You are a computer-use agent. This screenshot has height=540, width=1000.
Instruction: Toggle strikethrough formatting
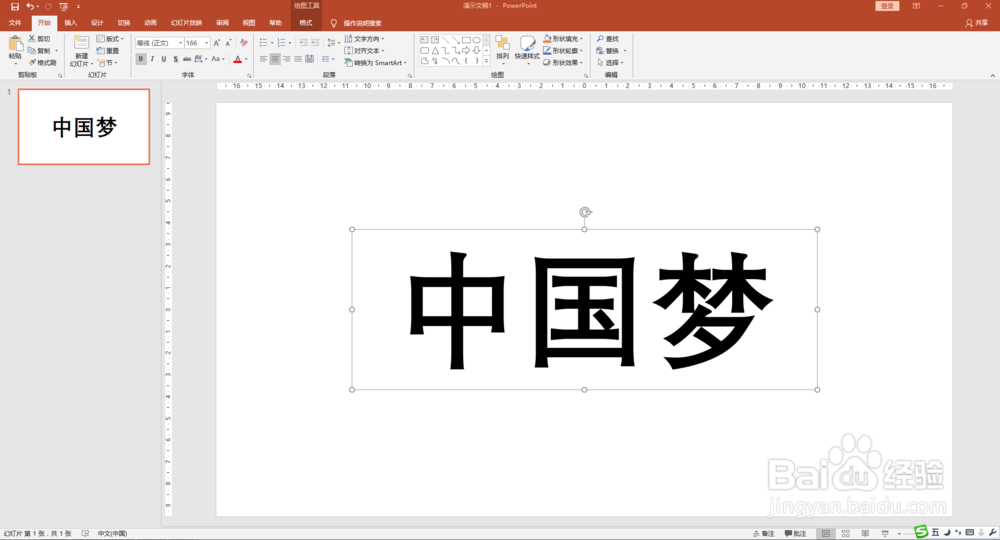(187, 59)
